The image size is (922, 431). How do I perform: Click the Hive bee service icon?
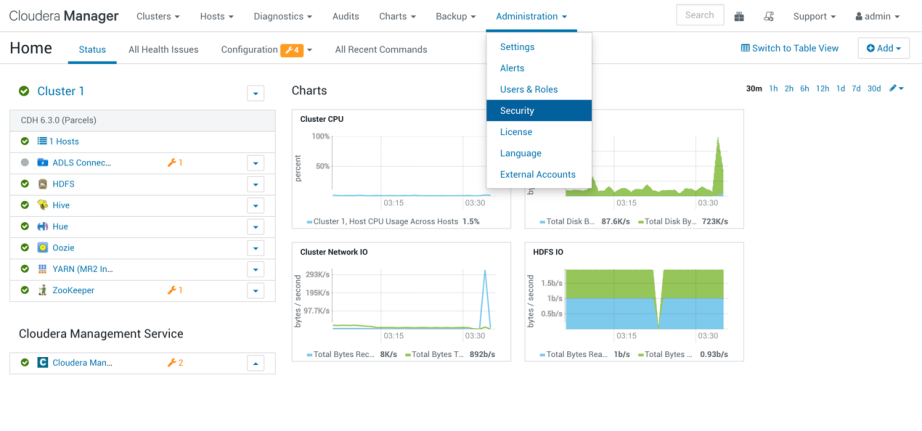(x=43, y=205)
